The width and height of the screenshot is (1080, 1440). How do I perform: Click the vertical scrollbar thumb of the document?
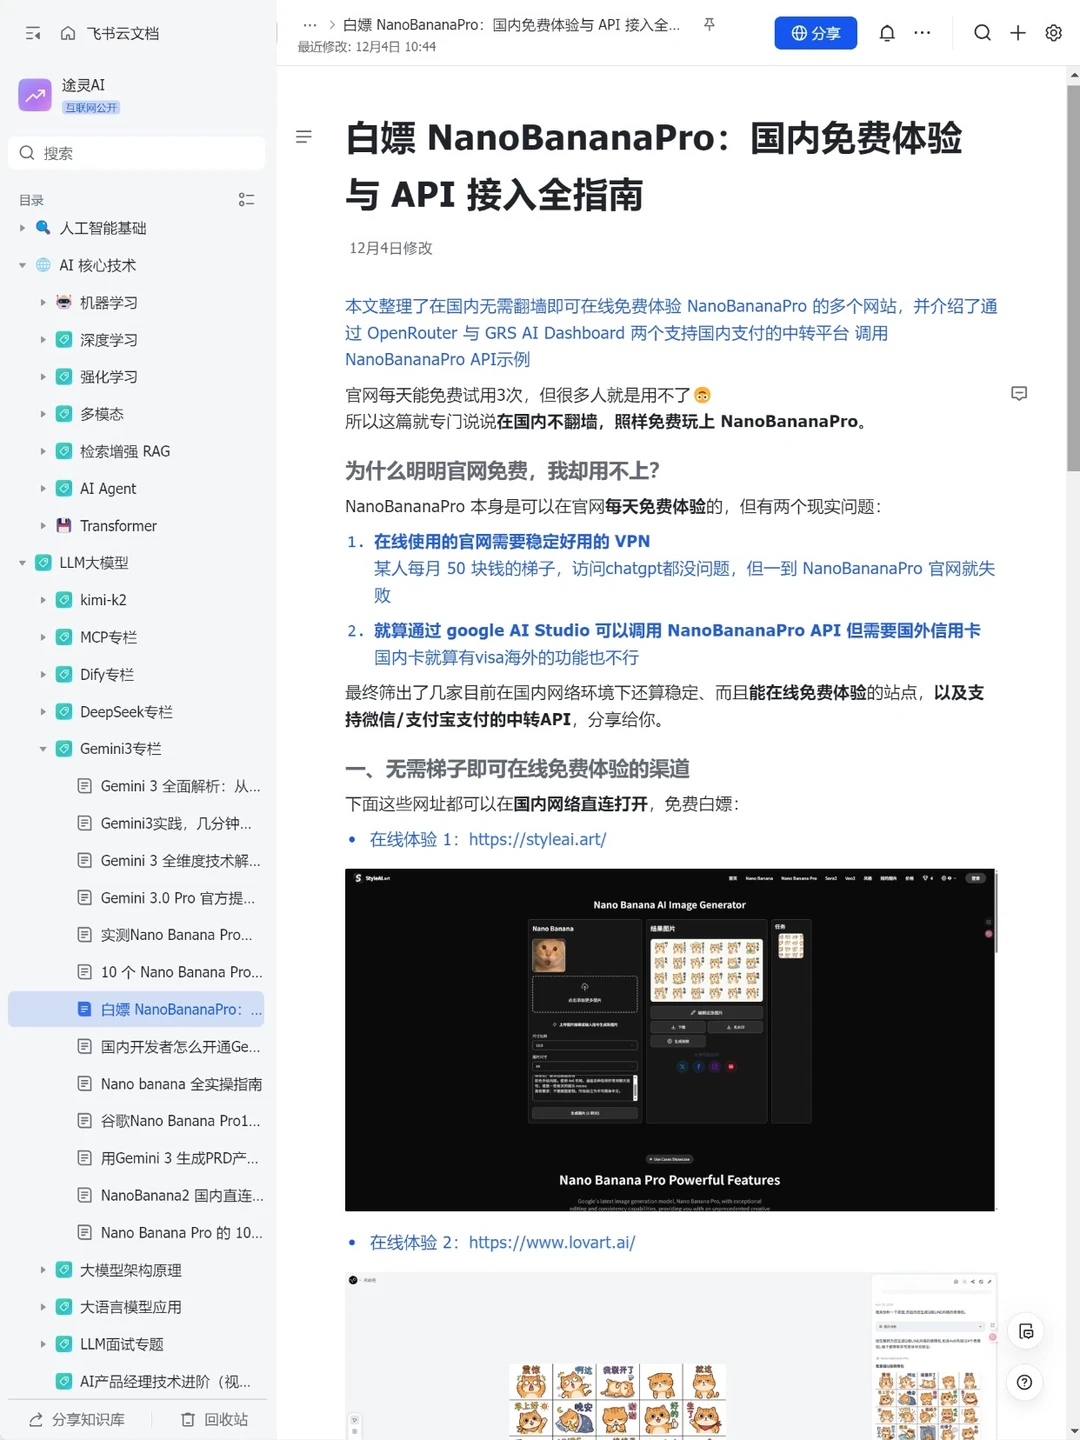1073,278
